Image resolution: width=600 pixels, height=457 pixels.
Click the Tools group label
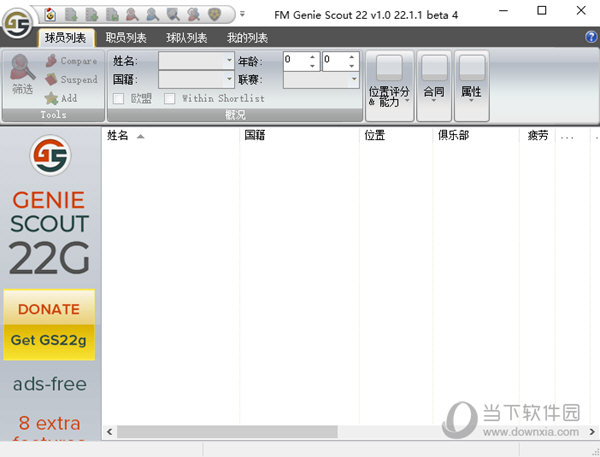pos(53,115)
